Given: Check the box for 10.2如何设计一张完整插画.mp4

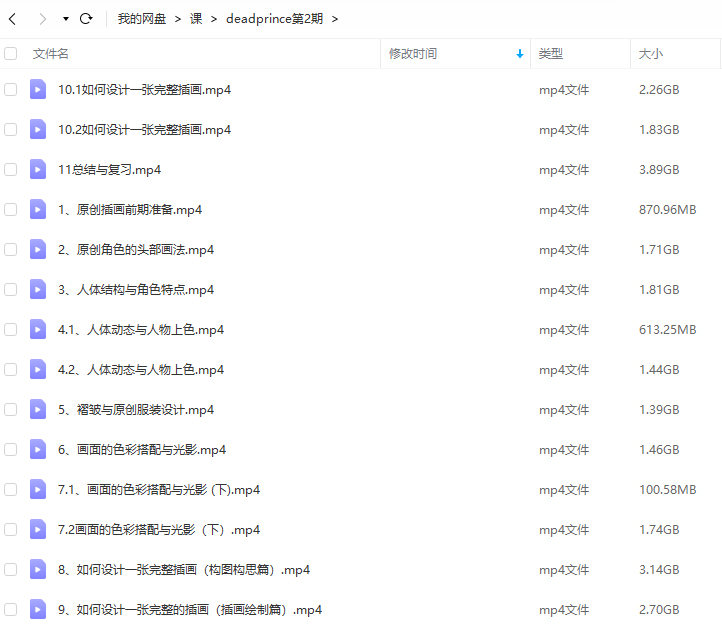Looking at the screenshot, I should [11, 129].
